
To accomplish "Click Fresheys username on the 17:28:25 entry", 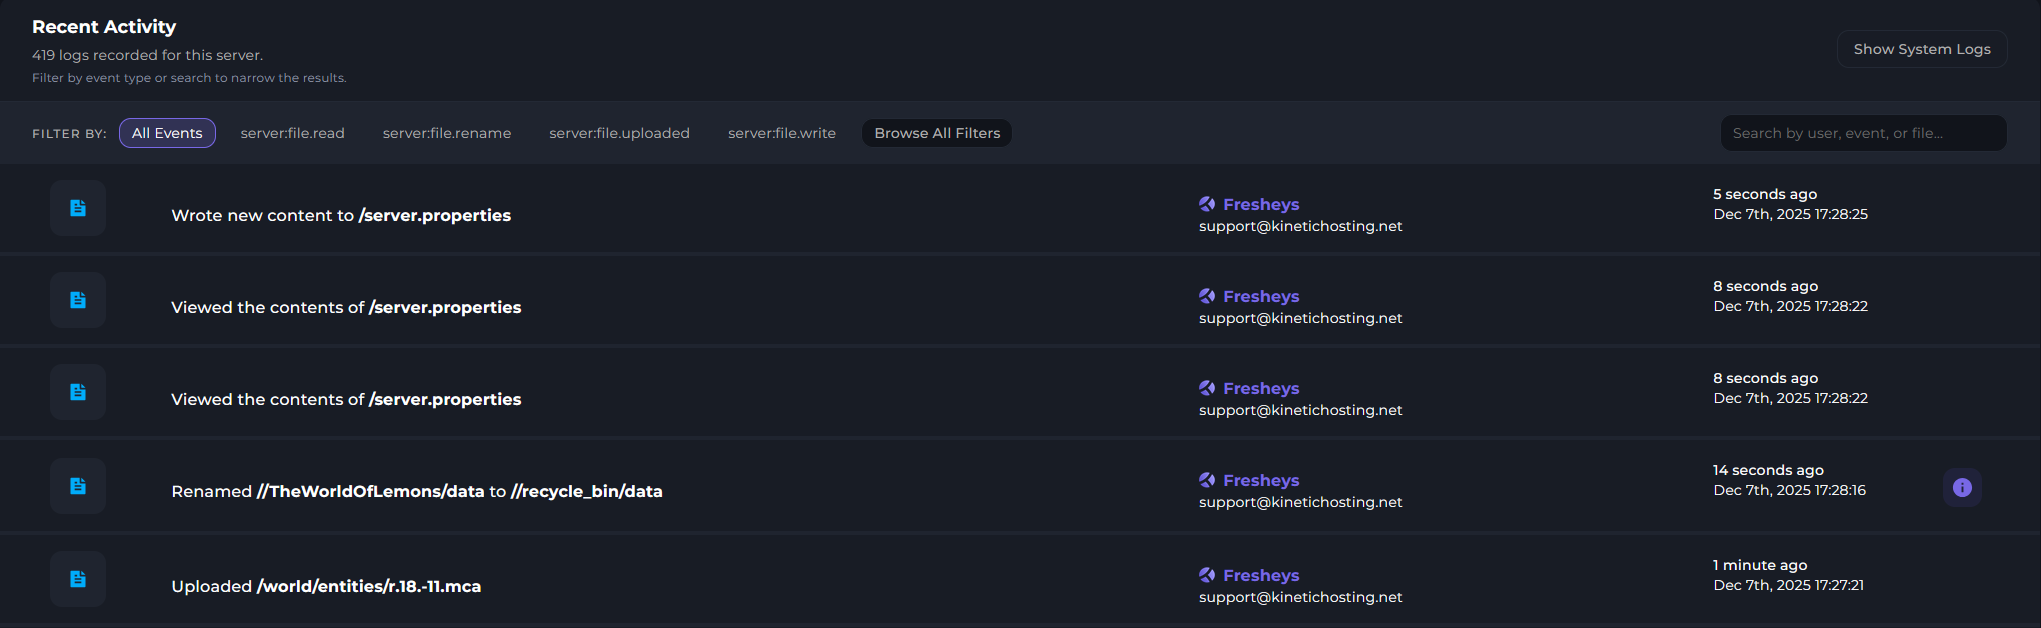I will point(1261,204).
